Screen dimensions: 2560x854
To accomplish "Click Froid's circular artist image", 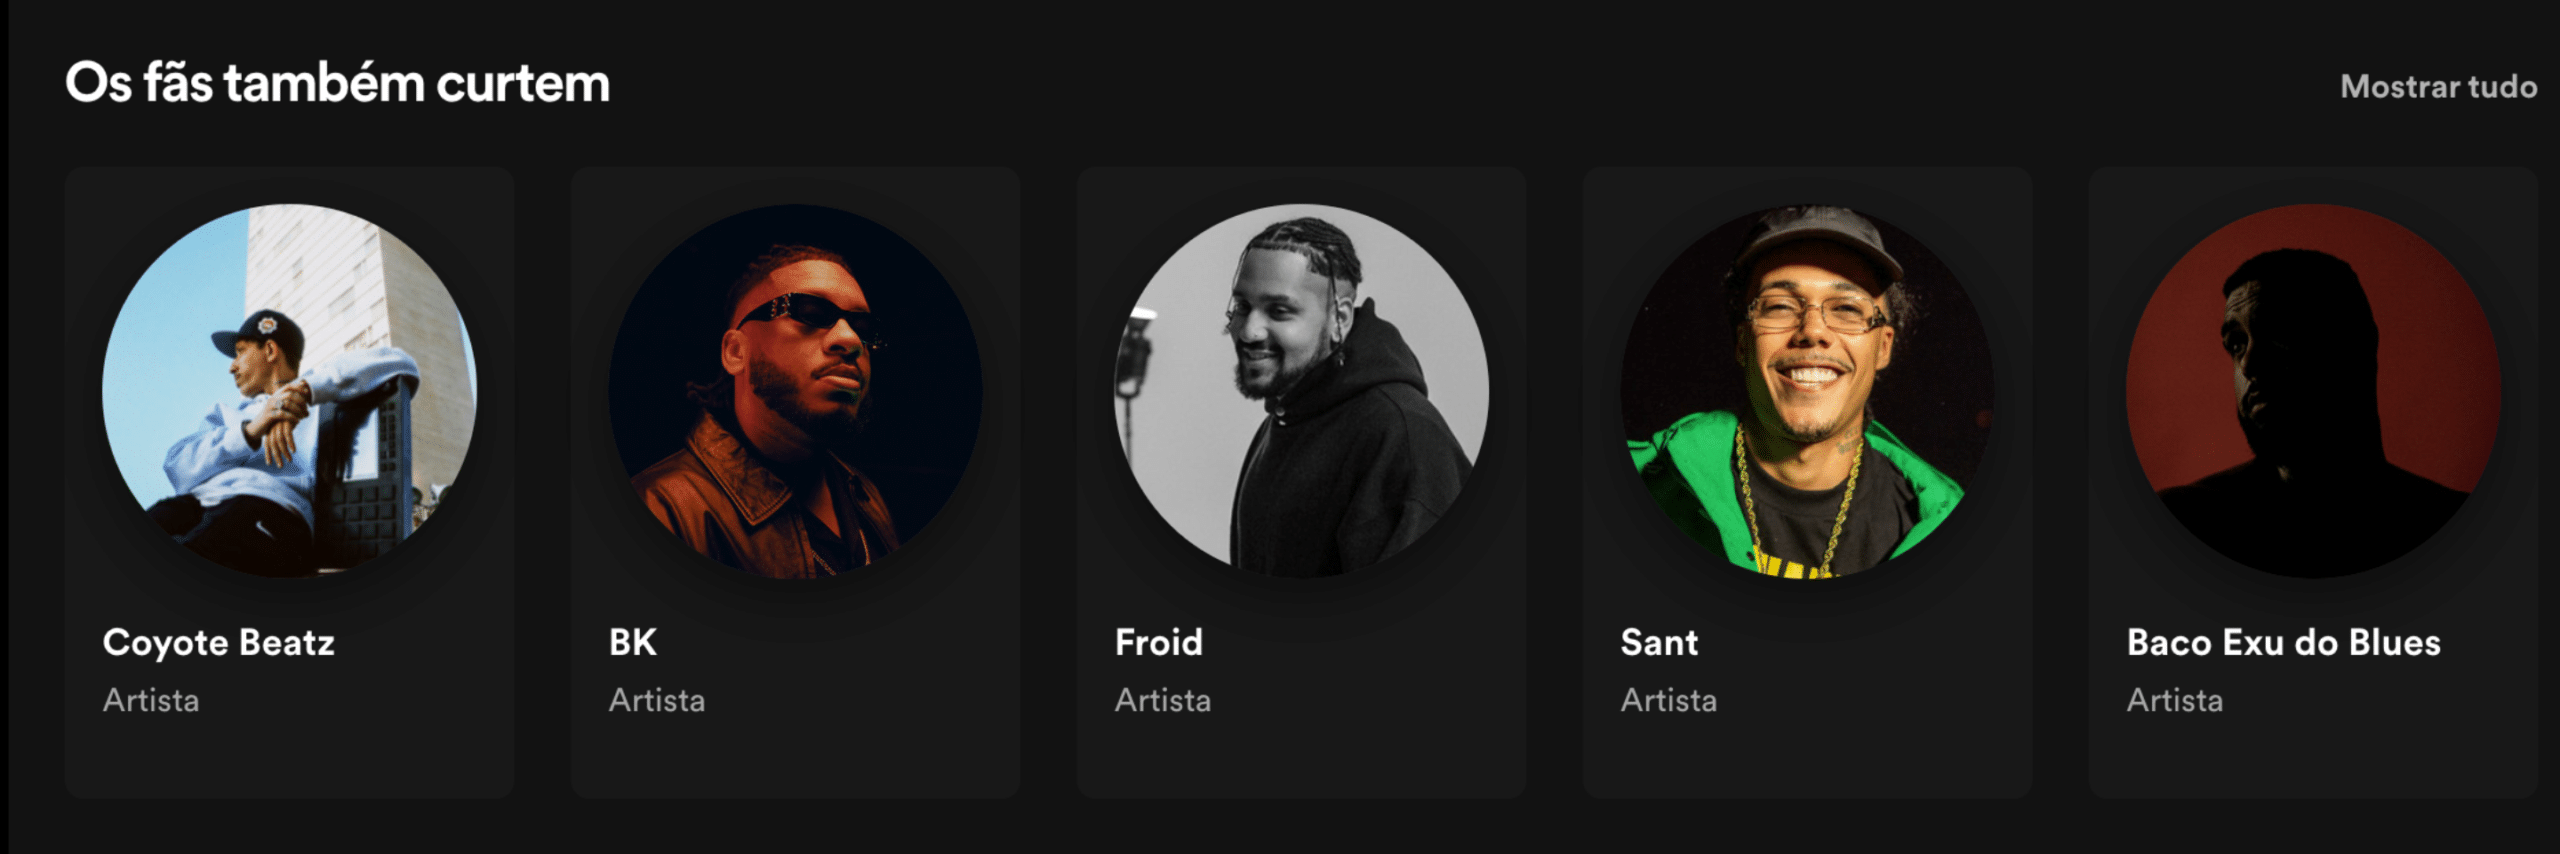I will point(1302,391).
